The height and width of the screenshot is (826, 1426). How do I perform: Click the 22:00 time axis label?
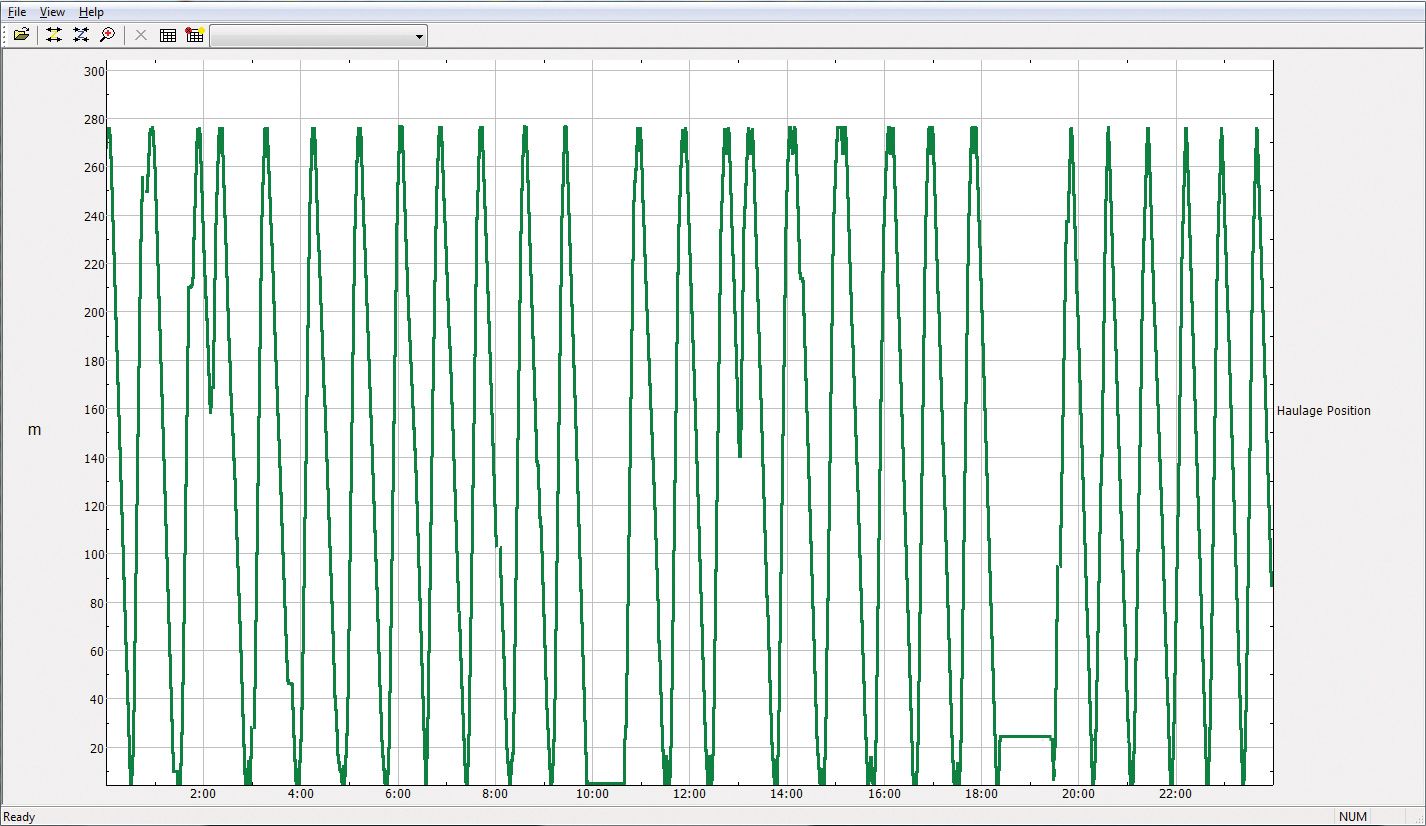(1175, 794)
